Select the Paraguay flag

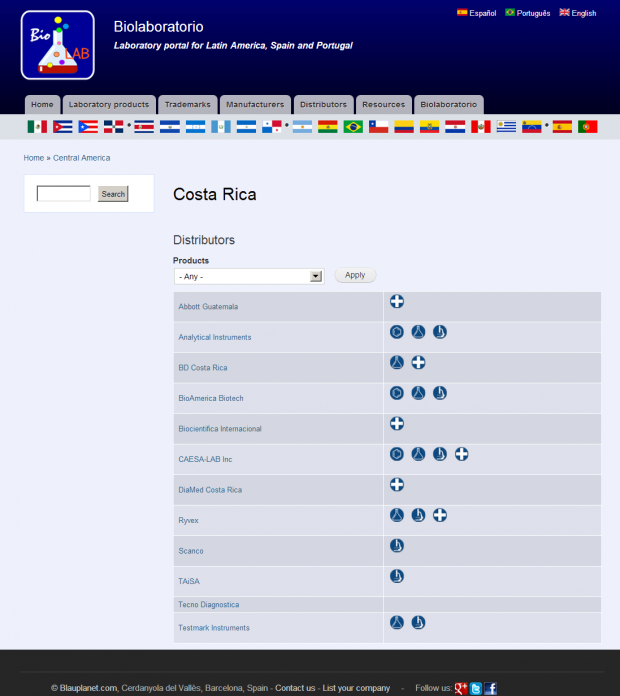pyautogui.click(x=455, y=127)
